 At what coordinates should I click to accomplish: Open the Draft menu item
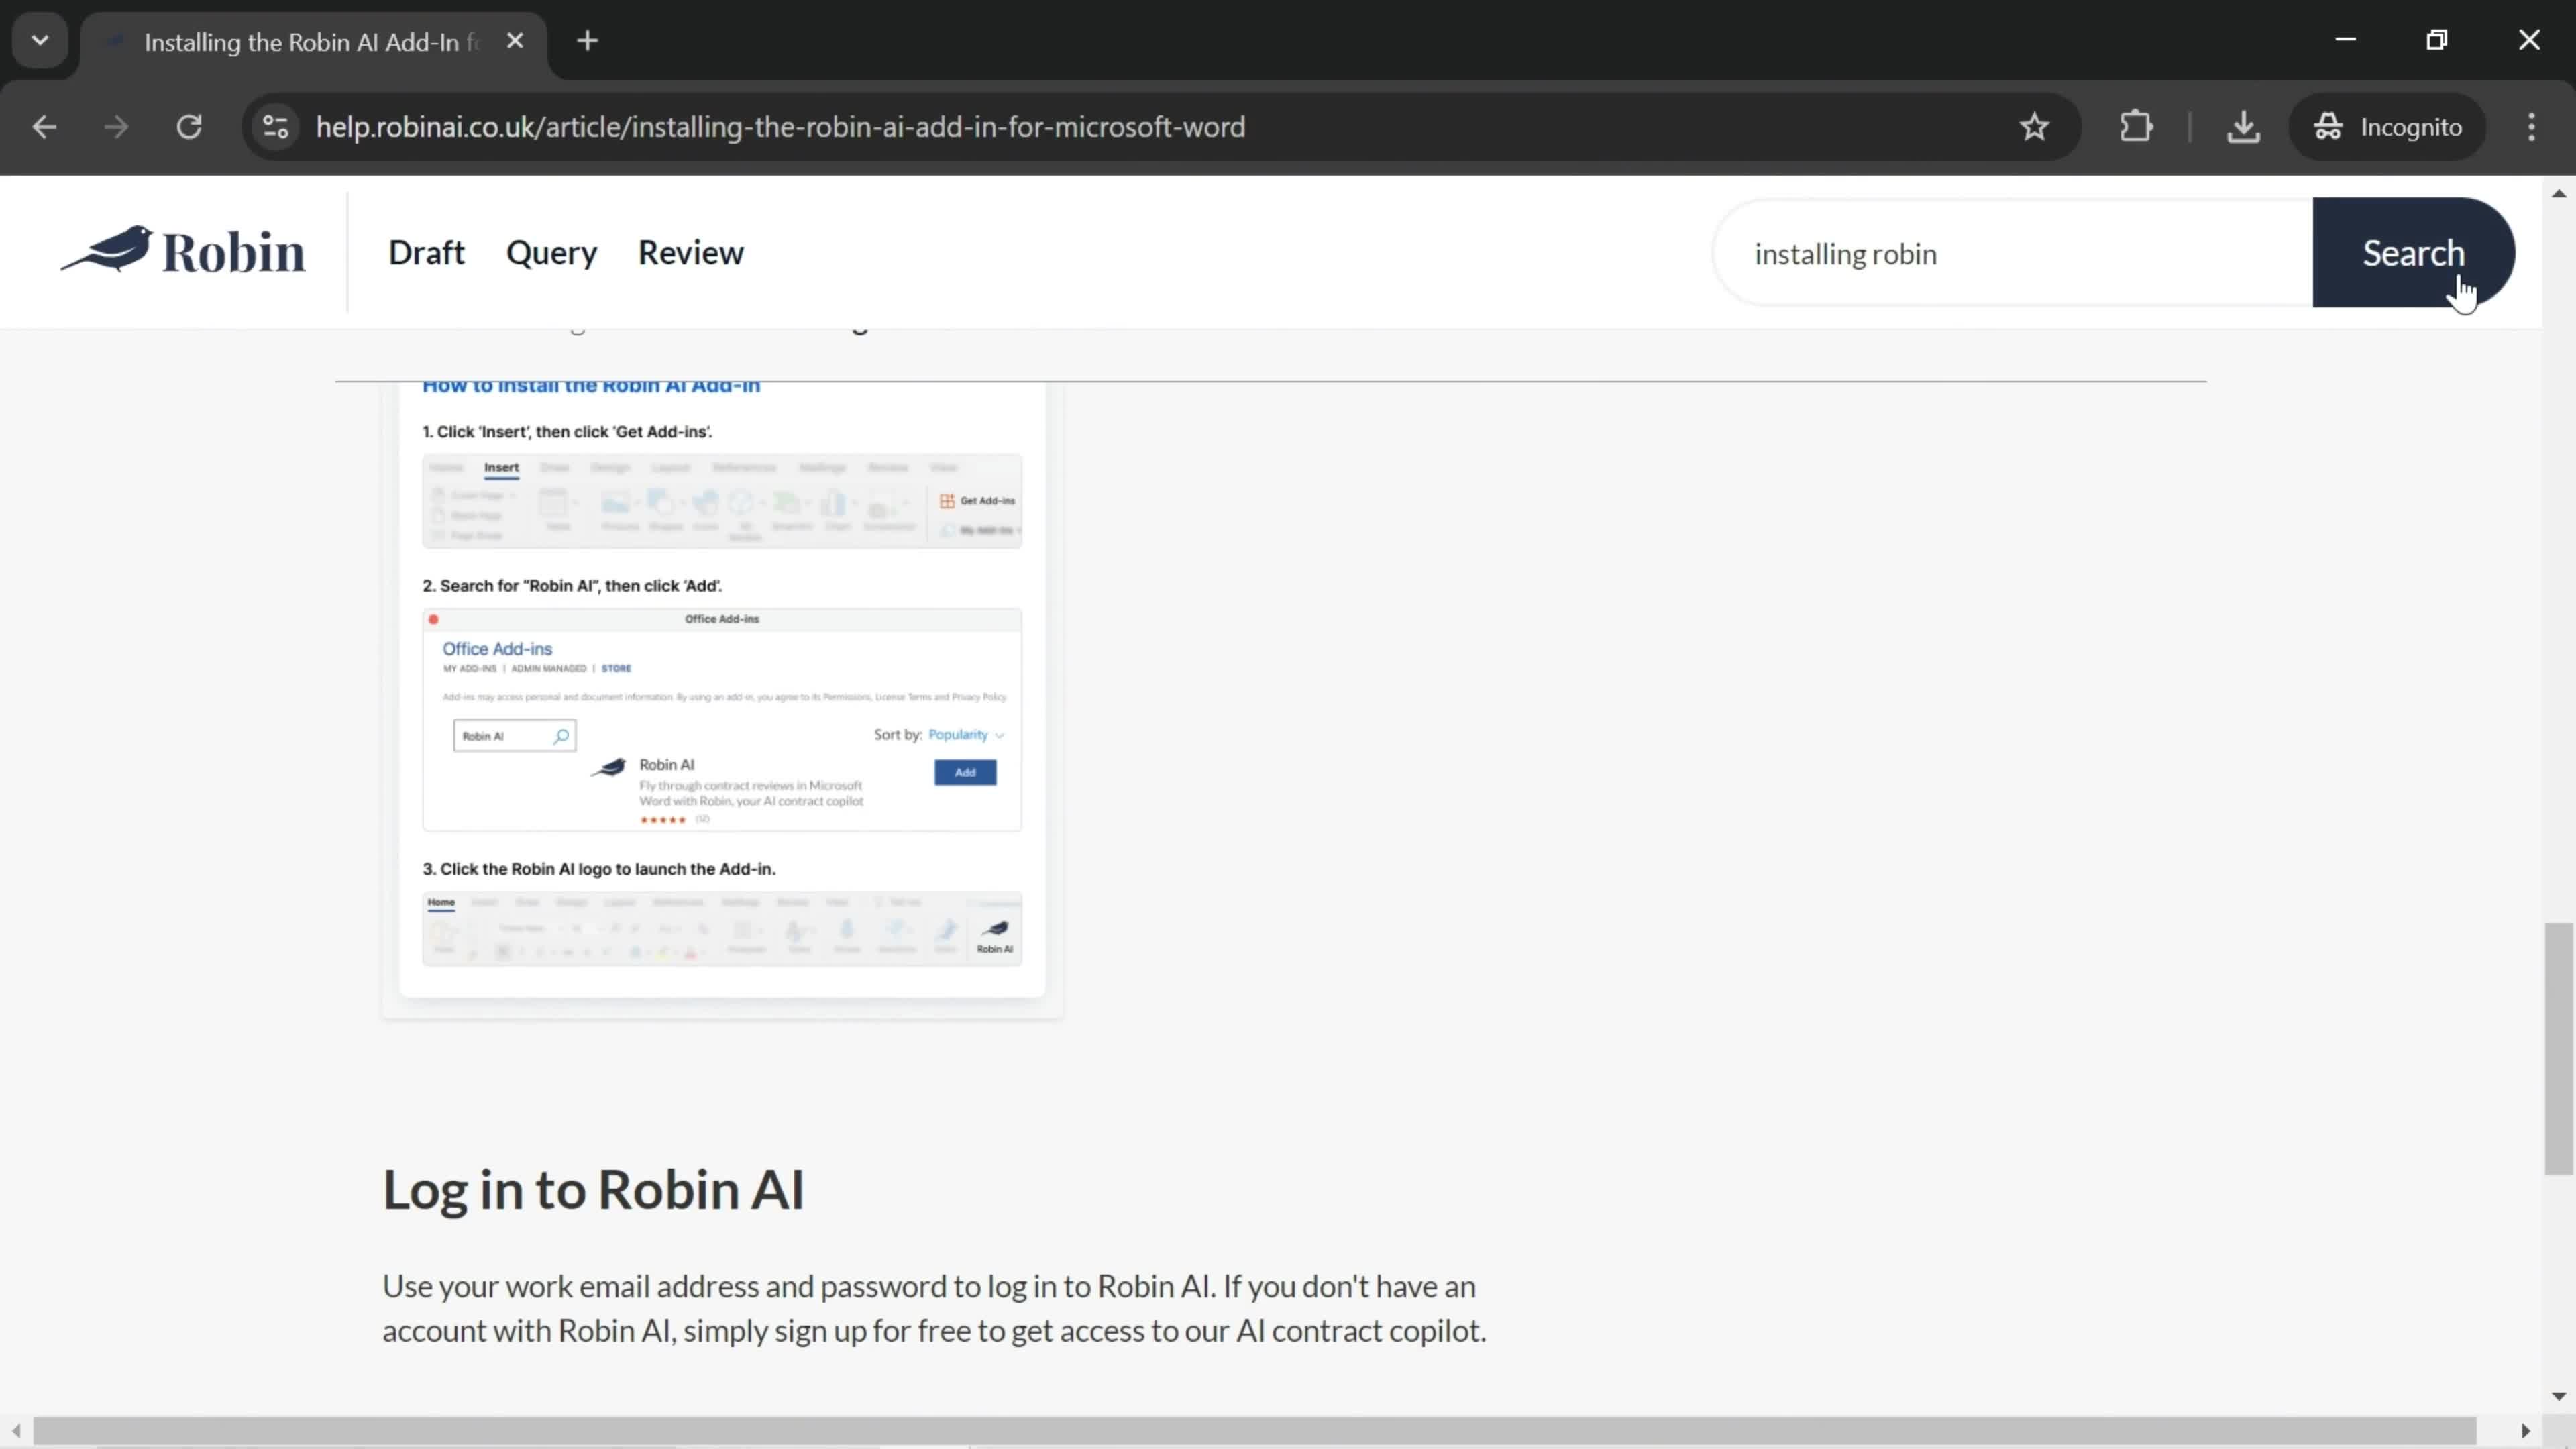coord(426,253)
